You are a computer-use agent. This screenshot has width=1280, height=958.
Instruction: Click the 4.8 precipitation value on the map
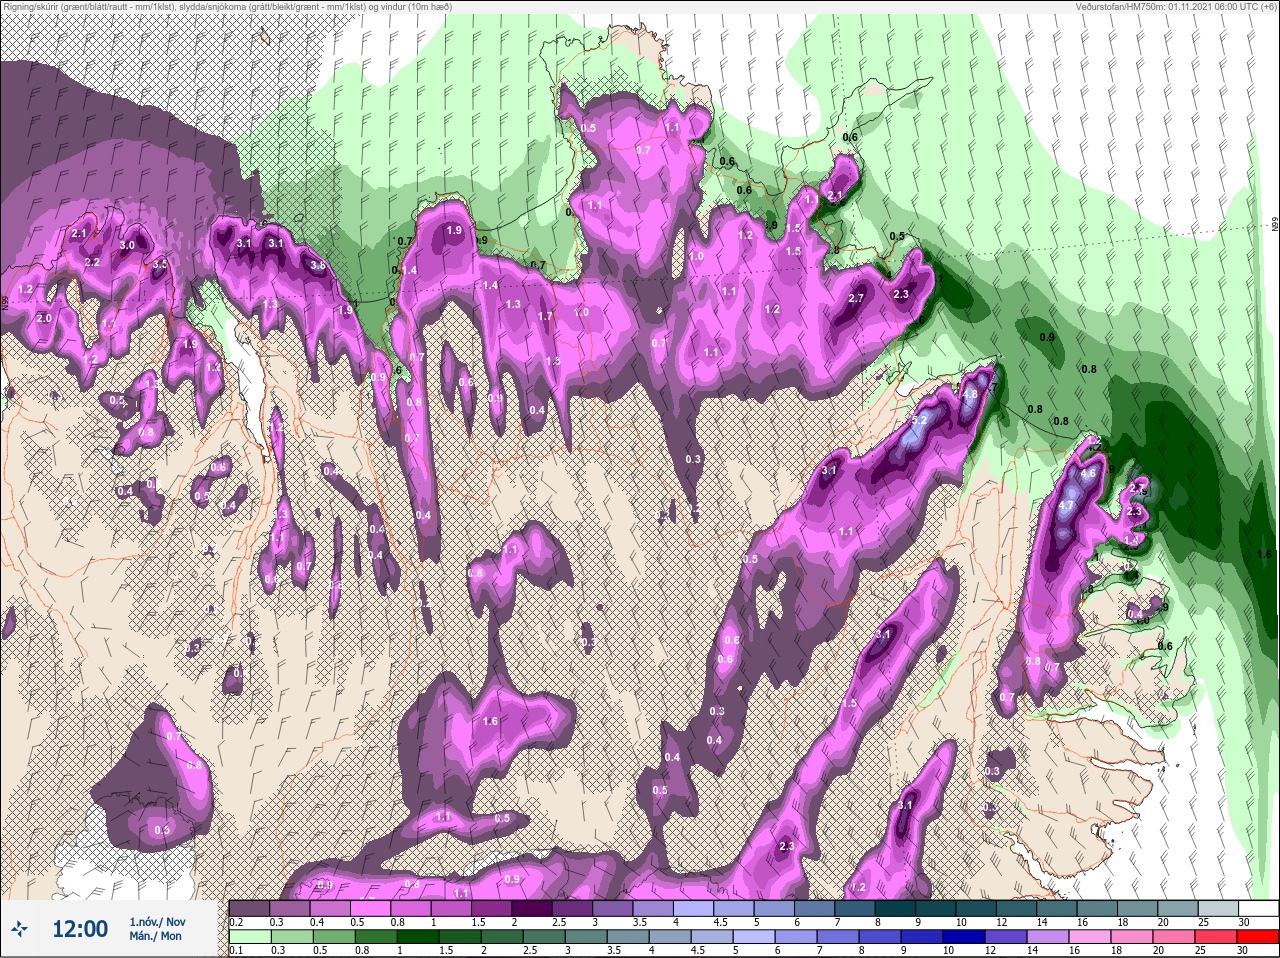tap(969, 394)
